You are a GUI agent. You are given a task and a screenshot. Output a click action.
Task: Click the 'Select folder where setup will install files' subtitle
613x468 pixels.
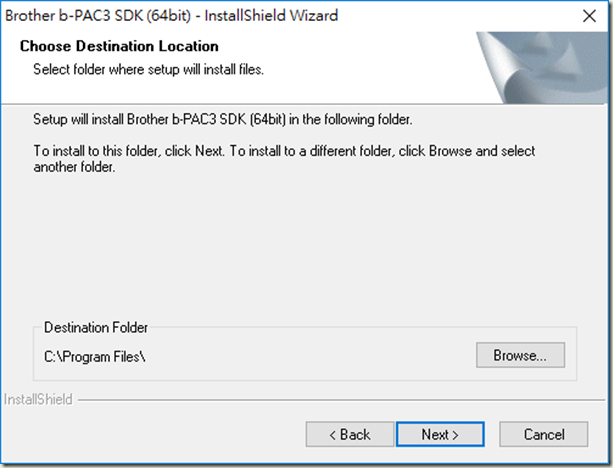149,70
